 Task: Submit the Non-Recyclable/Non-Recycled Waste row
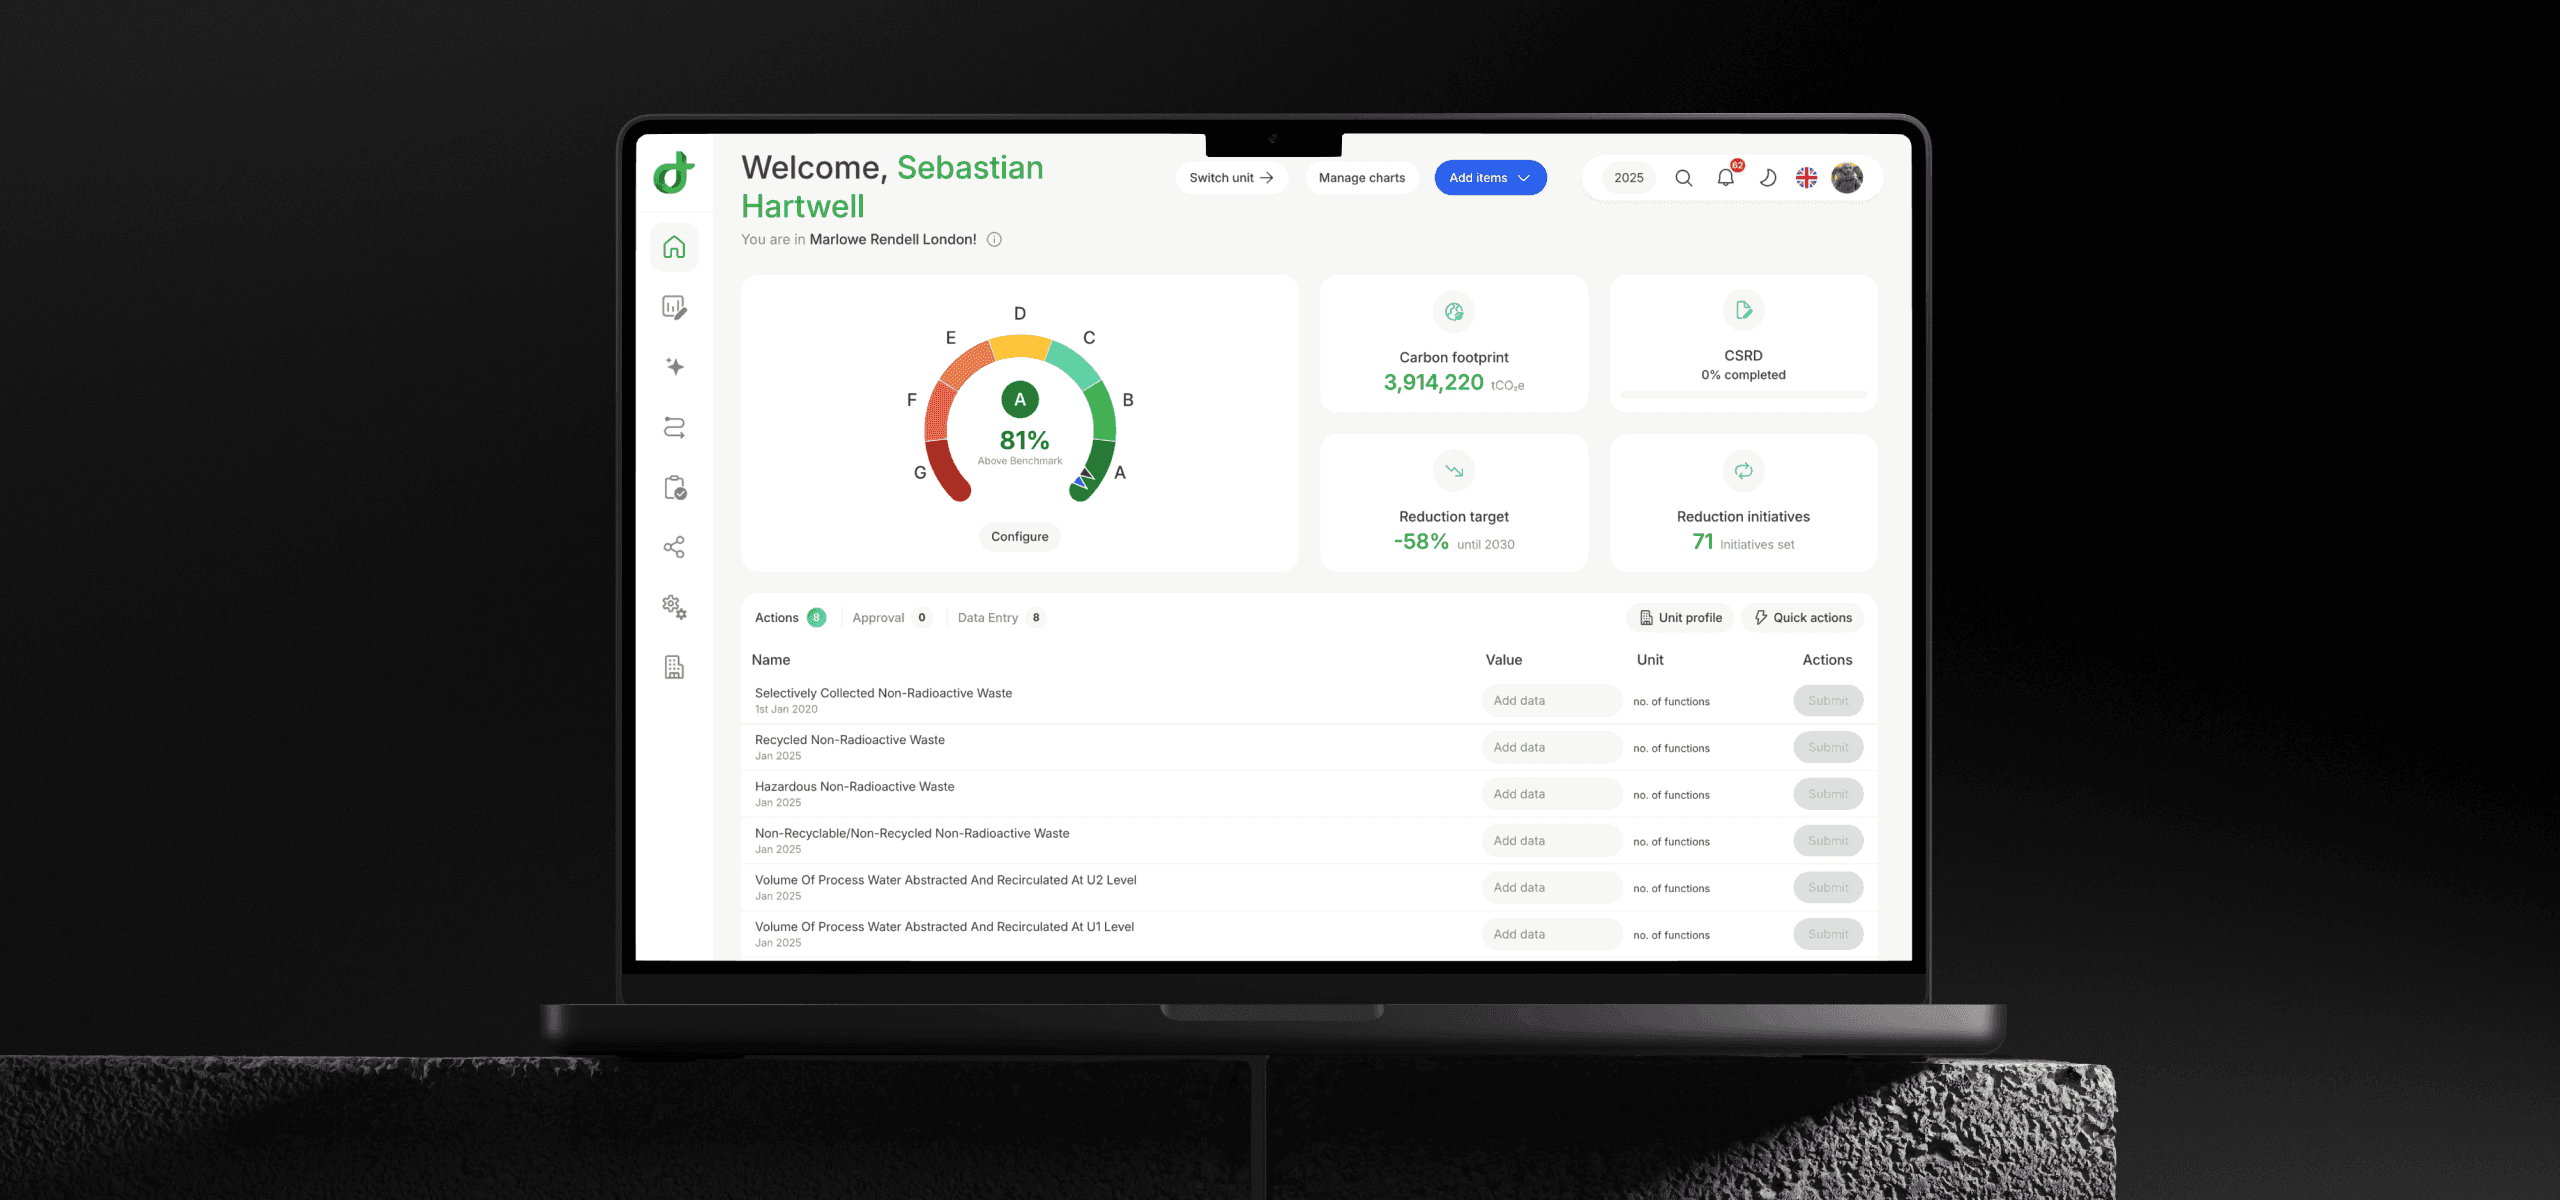(1828, 841)
